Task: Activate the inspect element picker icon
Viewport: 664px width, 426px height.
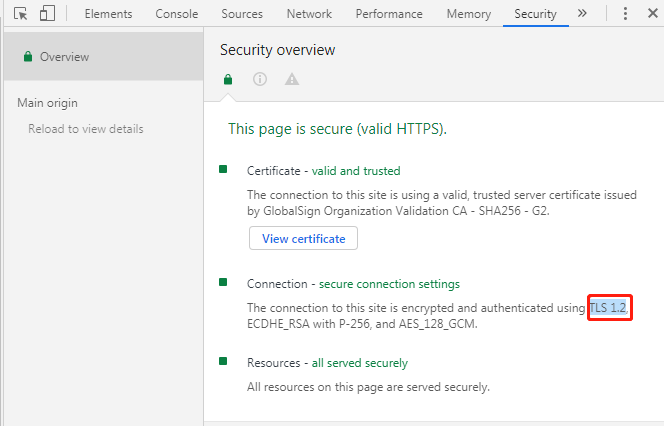Action: [x=20, y=14]
